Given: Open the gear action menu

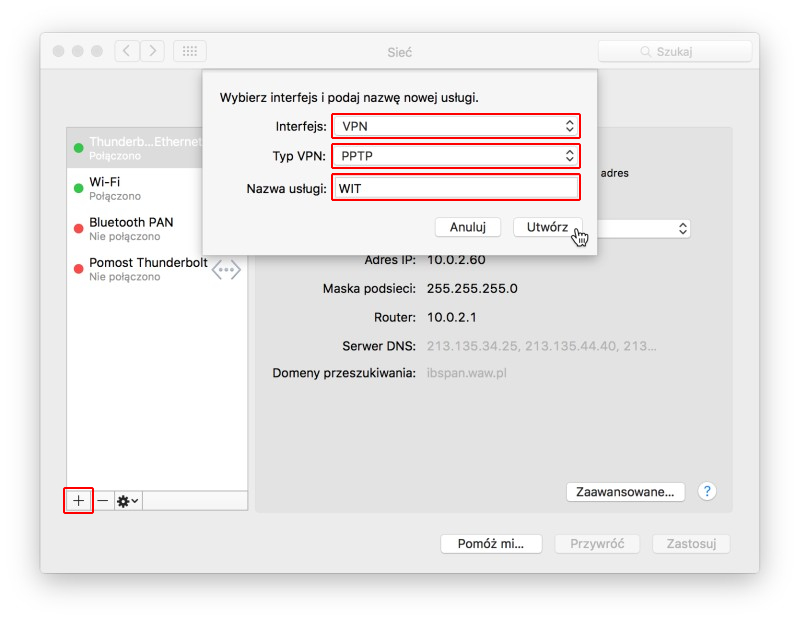Looking at the screenshot, I should point(128,500).
